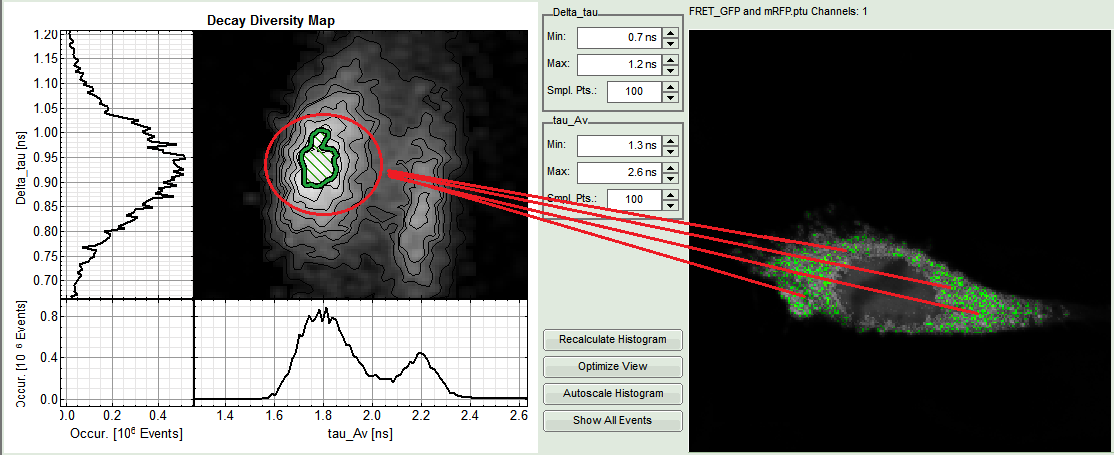Increase tau_Av Min with the up arrow
1114x455 pixels.
pyautogui.click(x=670, y=141)
